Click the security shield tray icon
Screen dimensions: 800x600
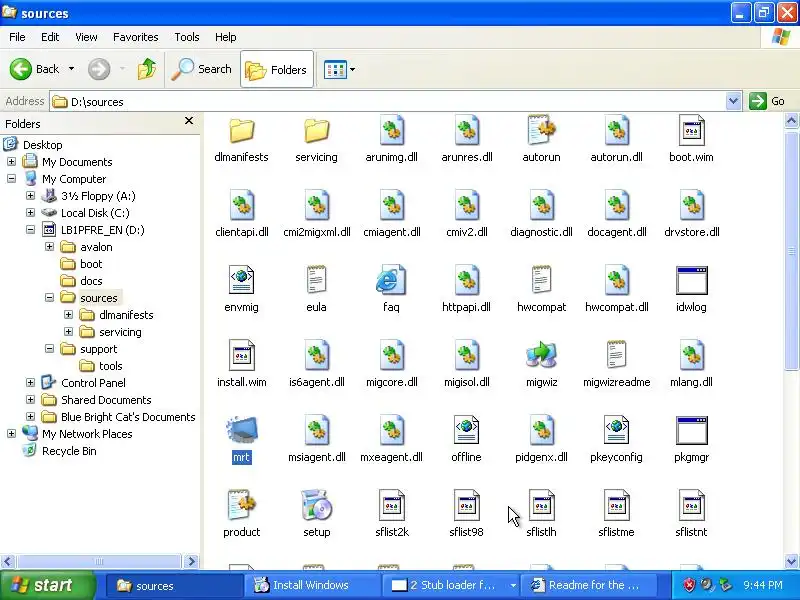pyautogui.click(x=689, y=585)
